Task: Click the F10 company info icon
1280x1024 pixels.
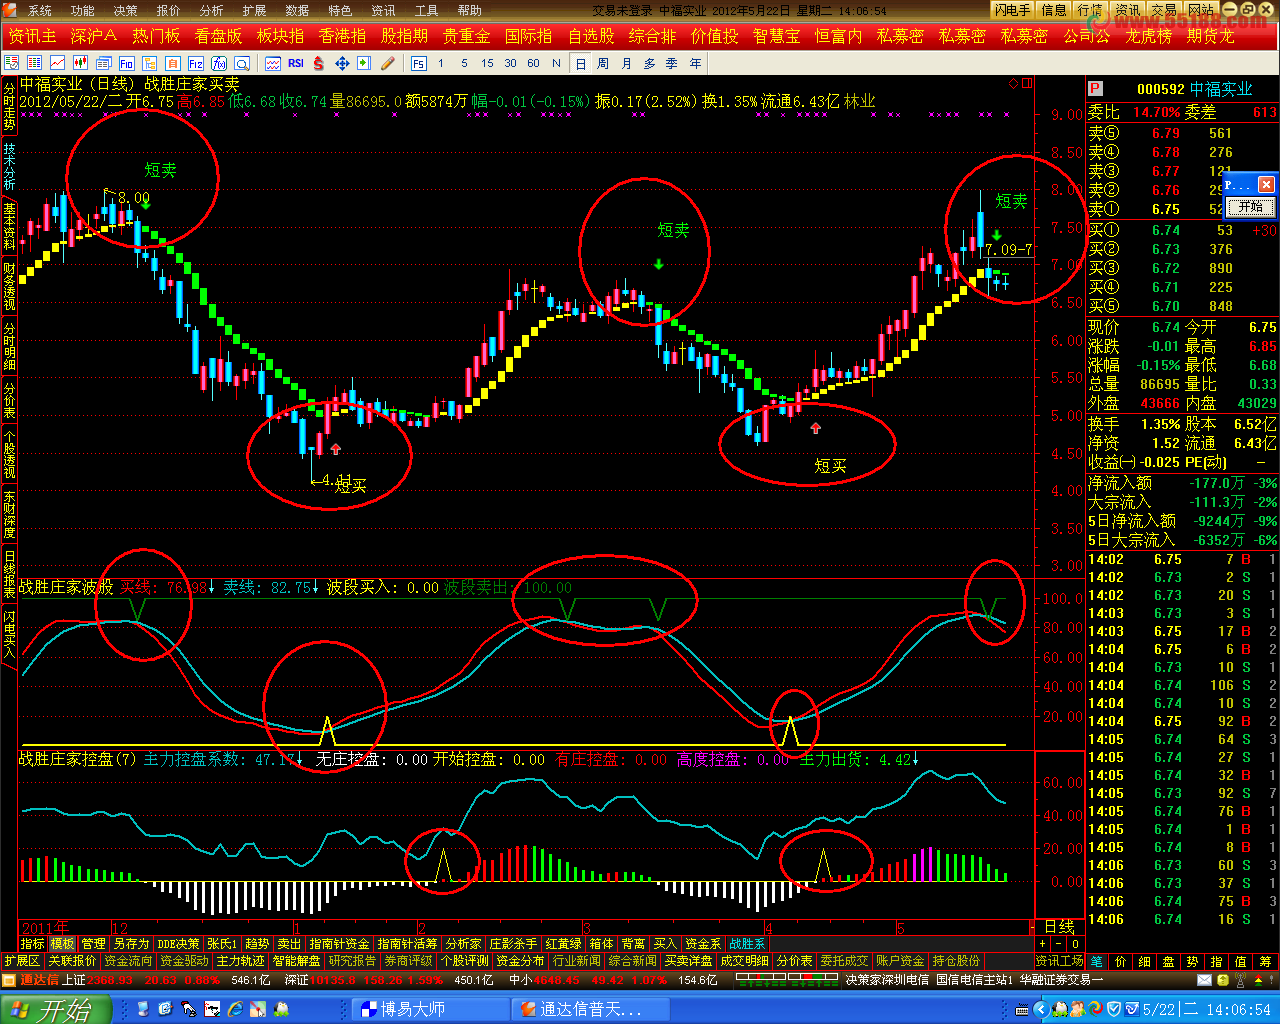Action: click(127, 63)
